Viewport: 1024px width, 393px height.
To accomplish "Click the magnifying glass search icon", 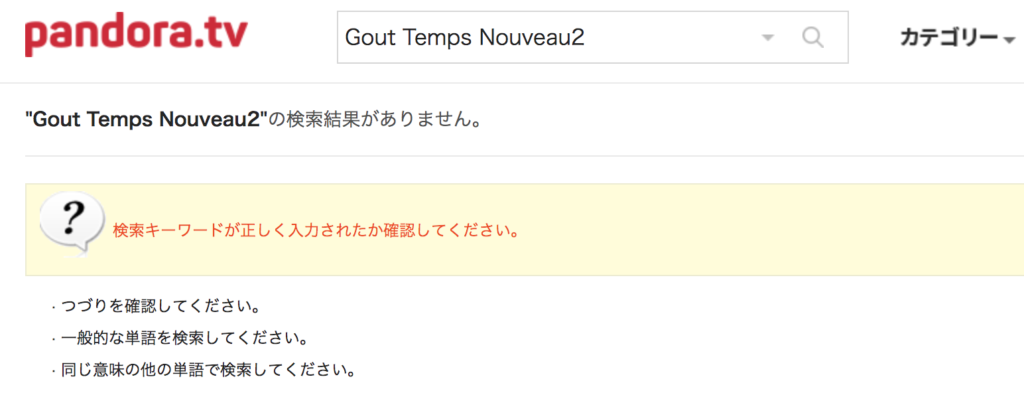I will [812, 37].
